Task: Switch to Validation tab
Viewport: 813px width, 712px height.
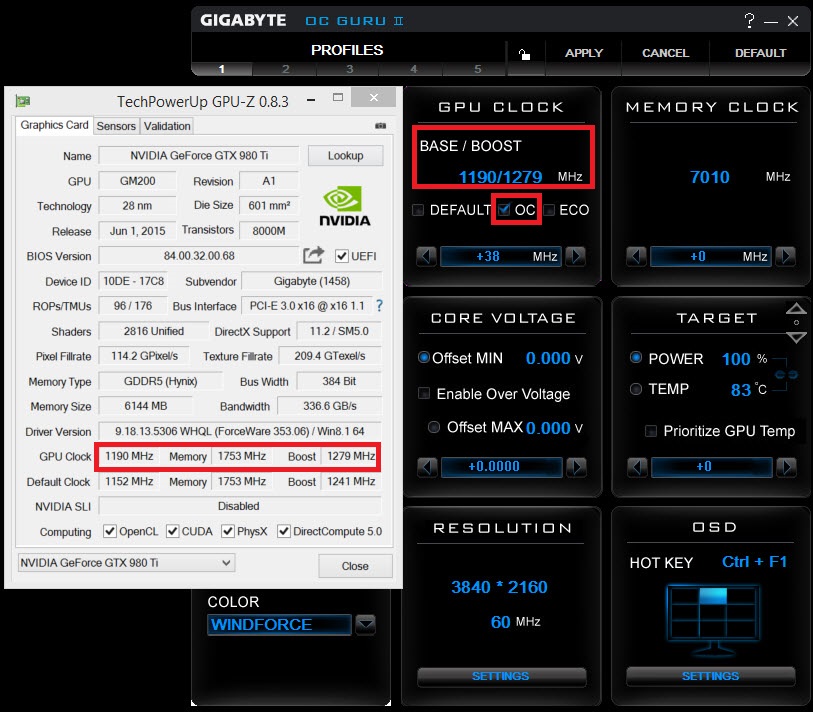Action: [x=167, y=126]
